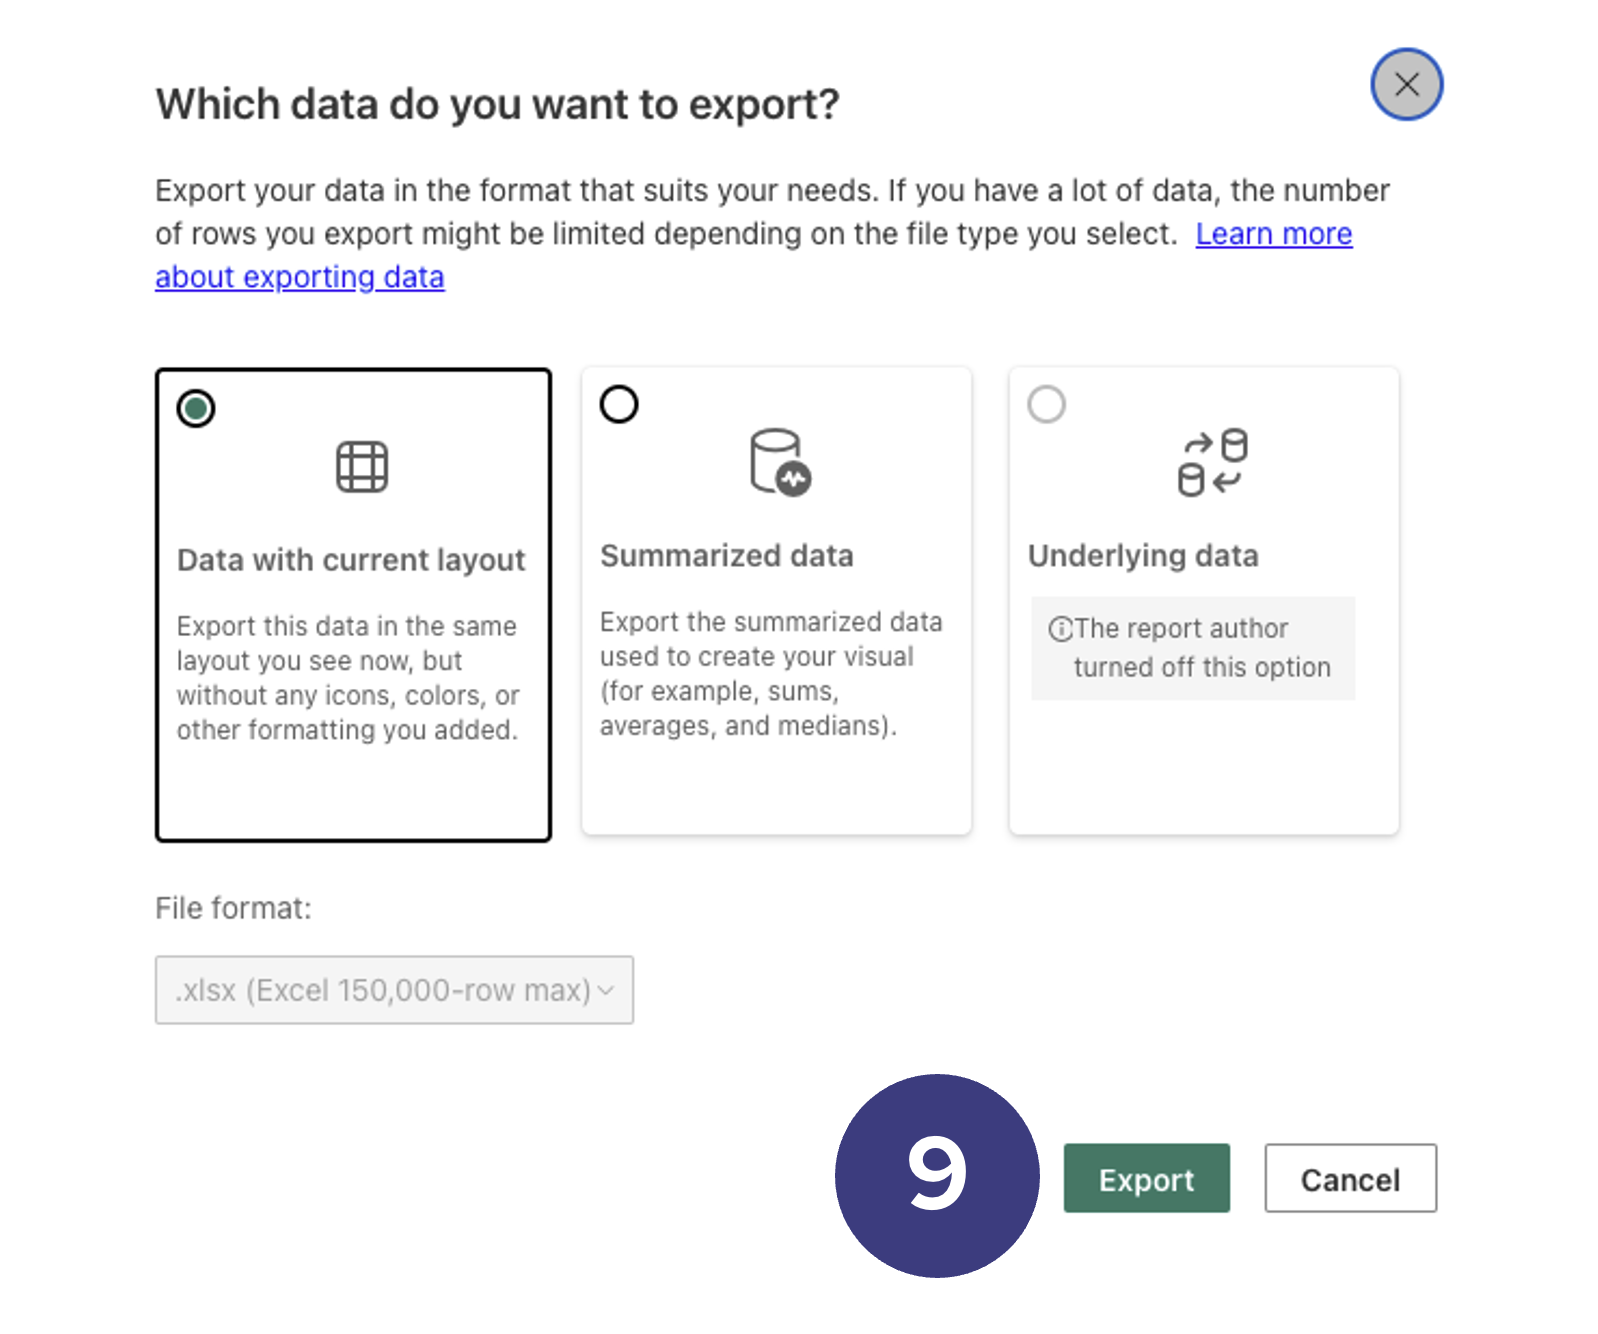Click the Data with current layout heading
Viewport: 1598px width, 1334px height.
tap(351, 560)
